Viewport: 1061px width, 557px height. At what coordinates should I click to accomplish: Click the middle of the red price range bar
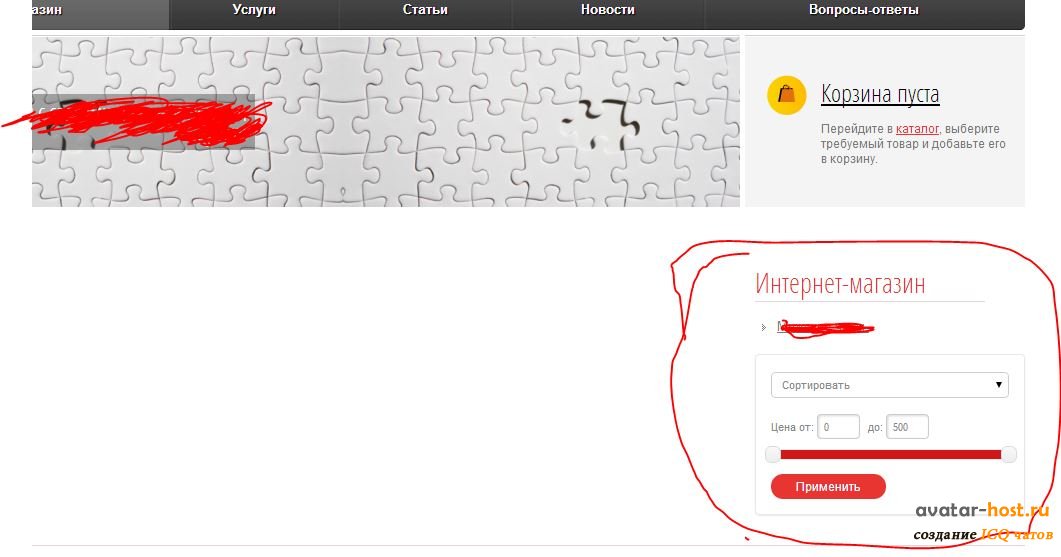click(x=890, y=455)
